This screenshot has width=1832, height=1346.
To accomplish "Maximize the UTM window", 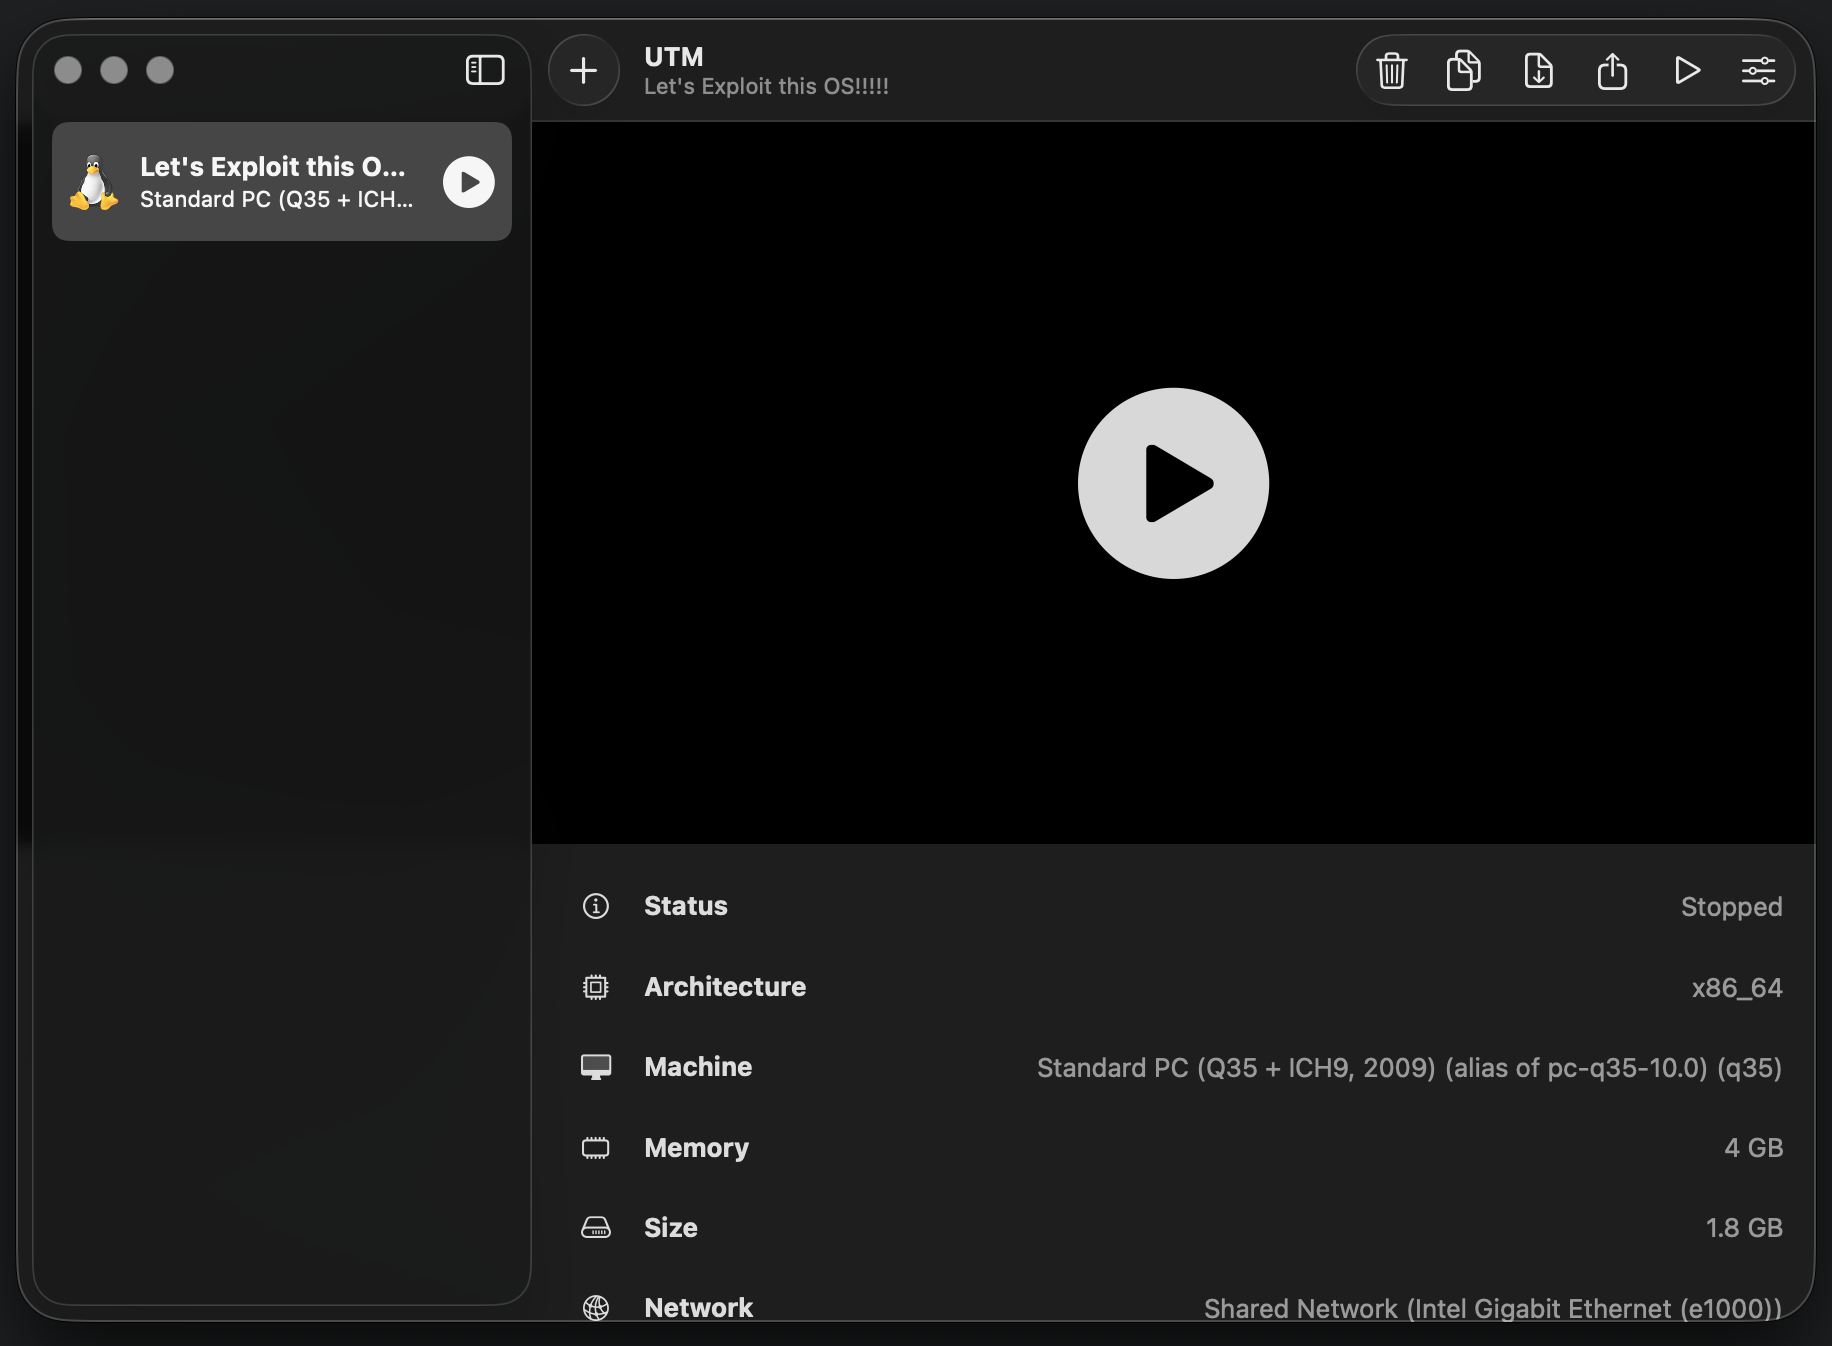I will click(160, 70).
